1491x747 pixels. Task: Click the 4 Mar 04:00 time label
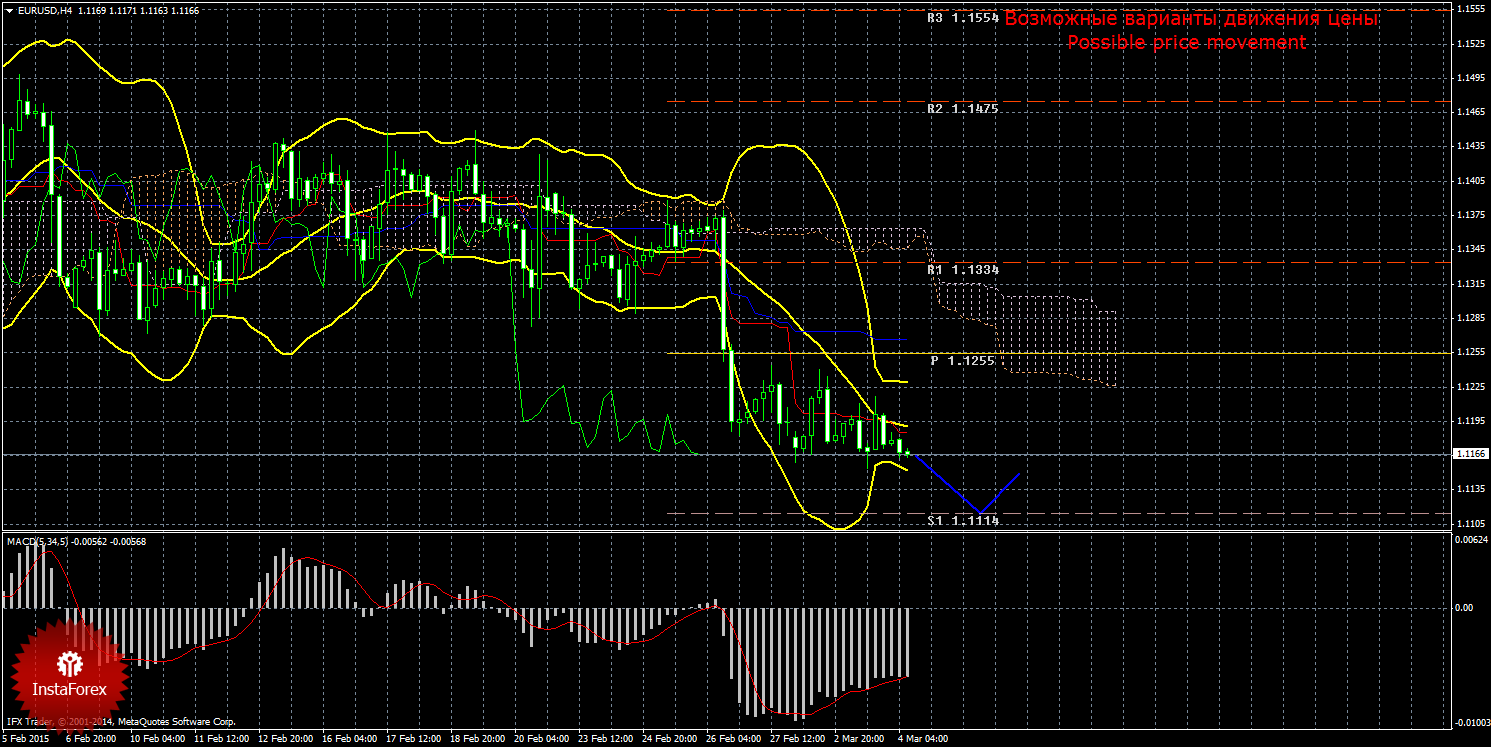[x=922, y=739]
